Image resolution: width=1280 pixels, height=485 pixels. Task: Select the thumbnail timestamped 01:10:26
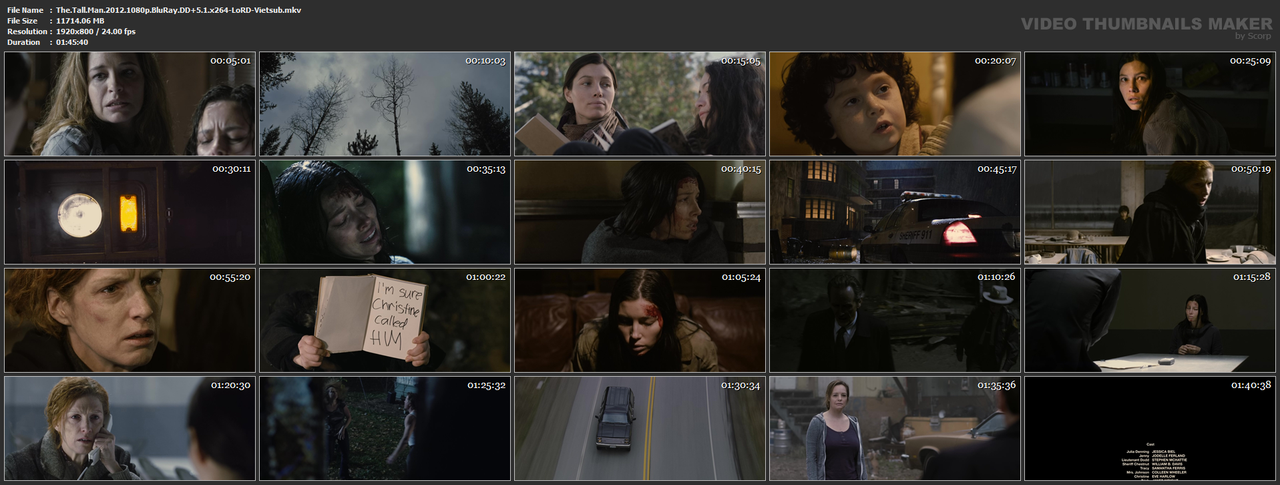[895, 319]
